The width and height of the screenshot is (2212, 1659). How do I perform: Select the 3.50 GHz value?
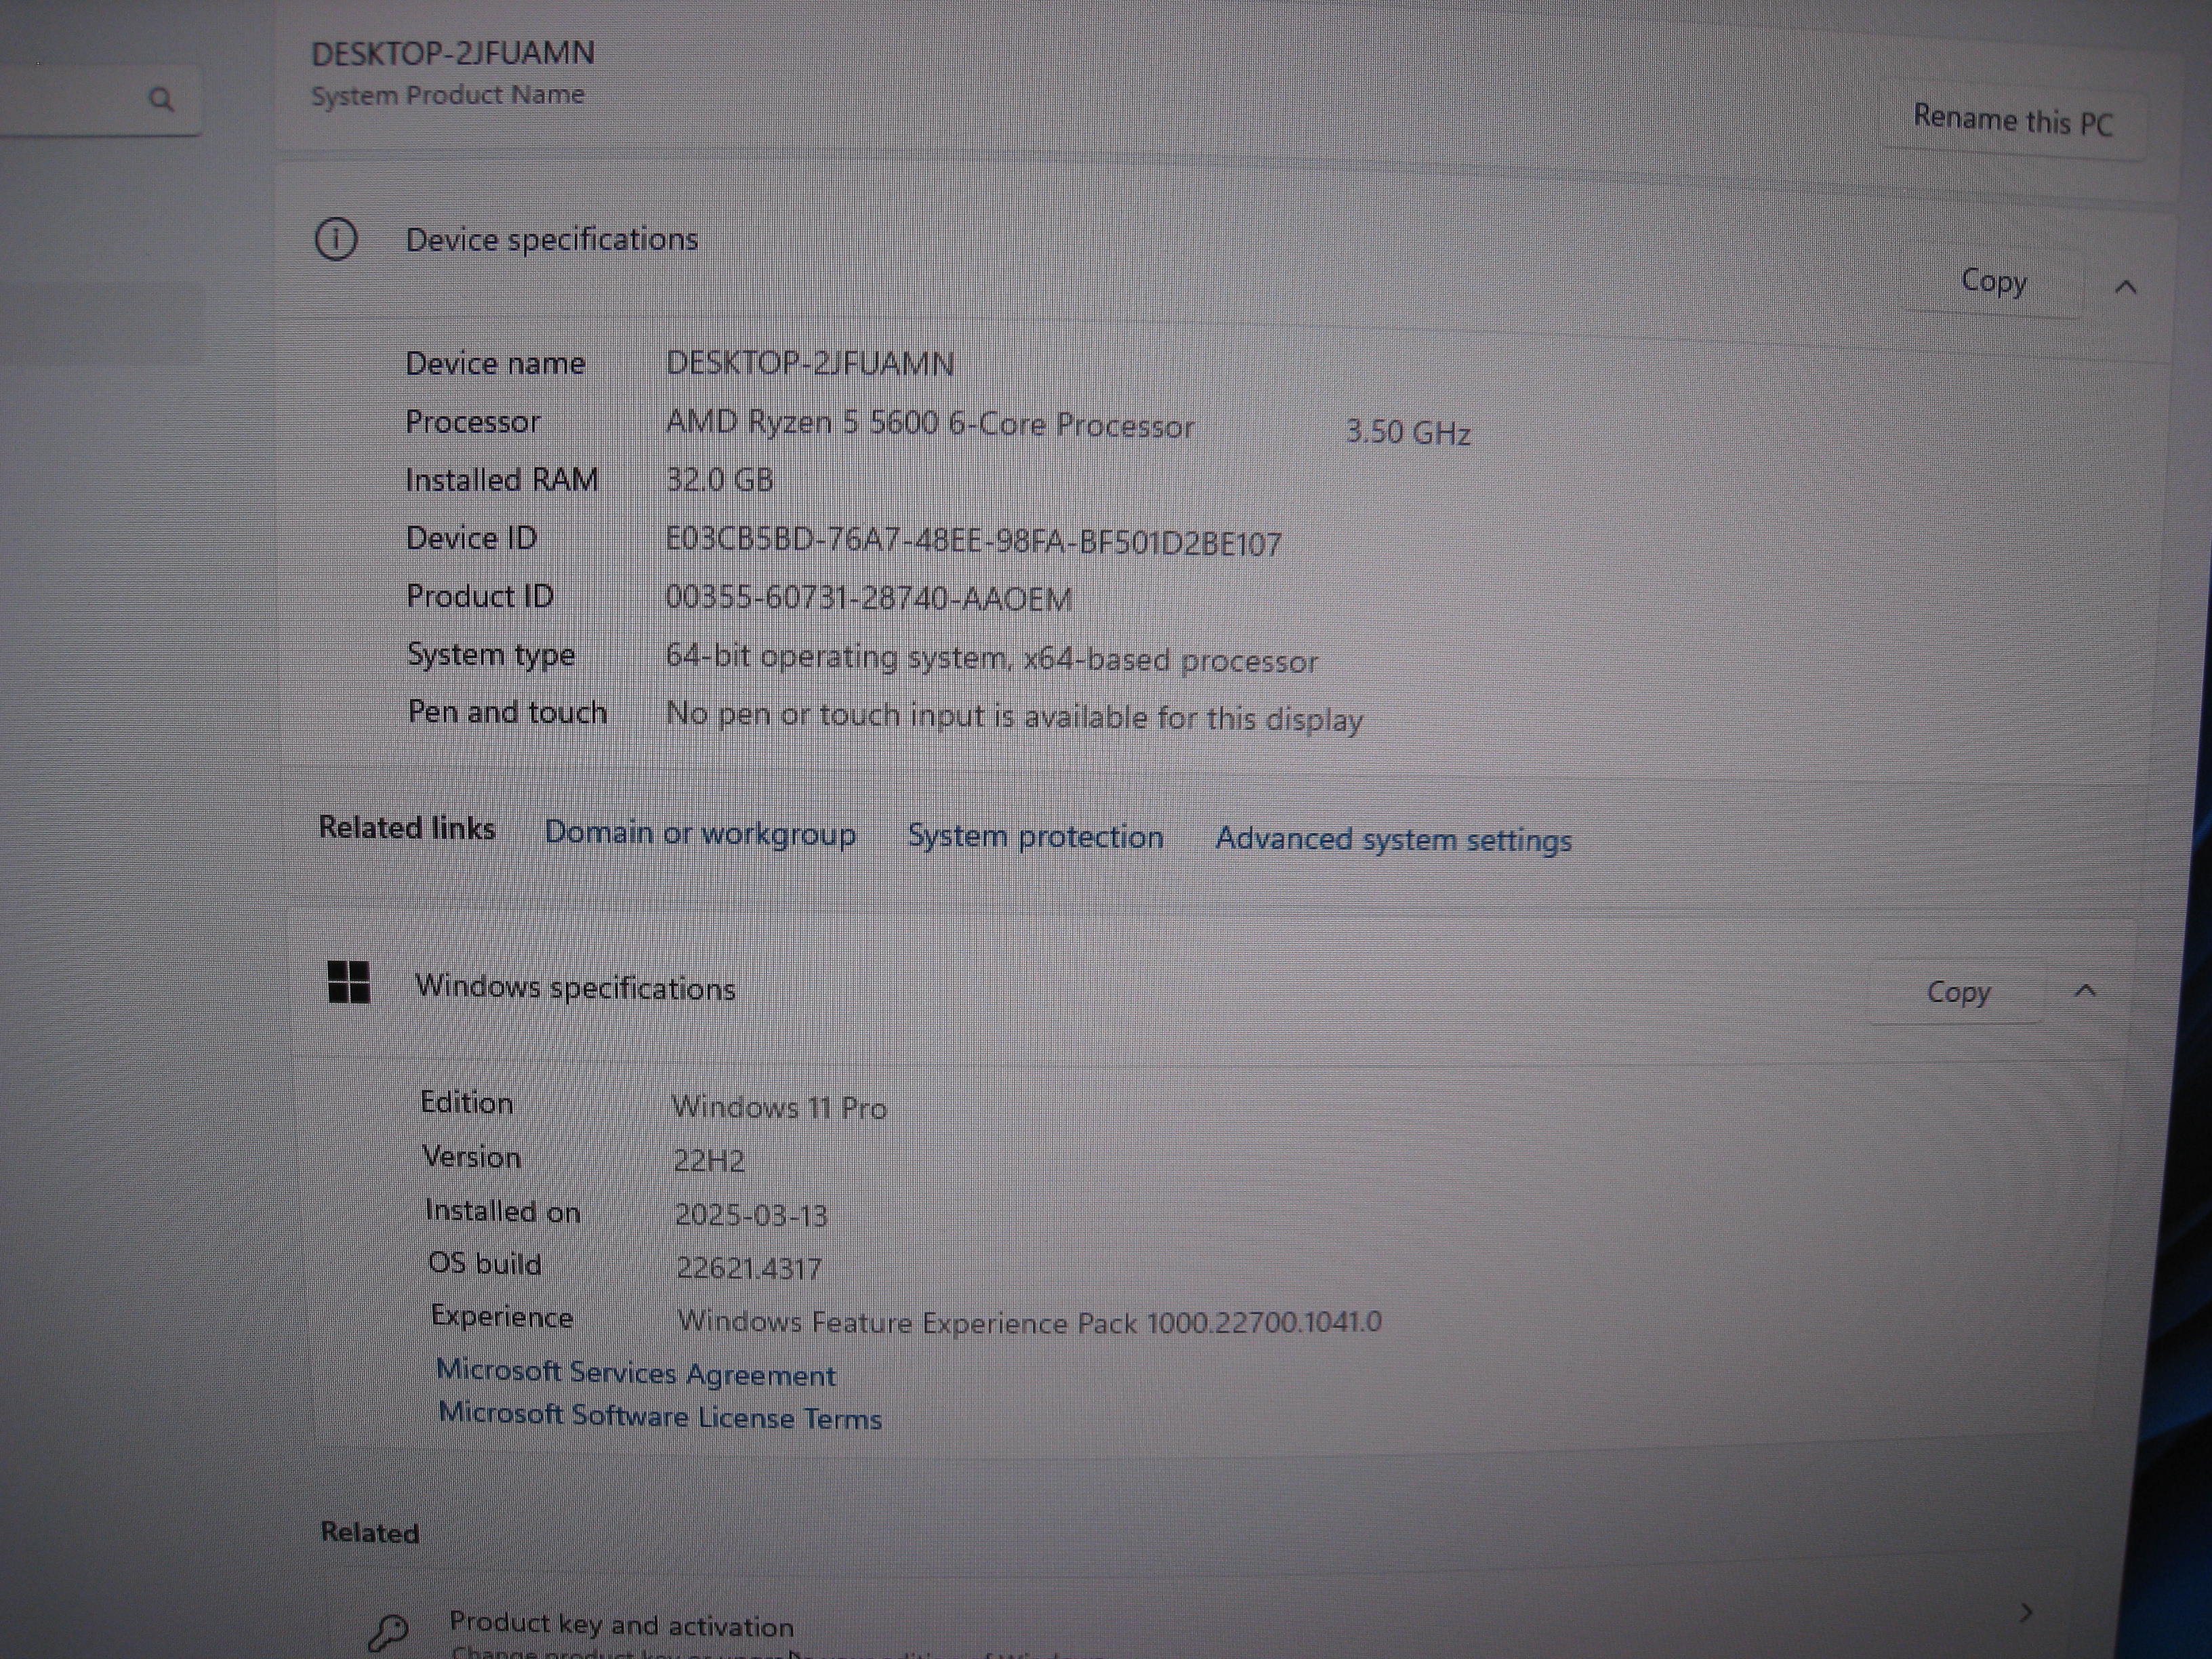coord(1408,432)
